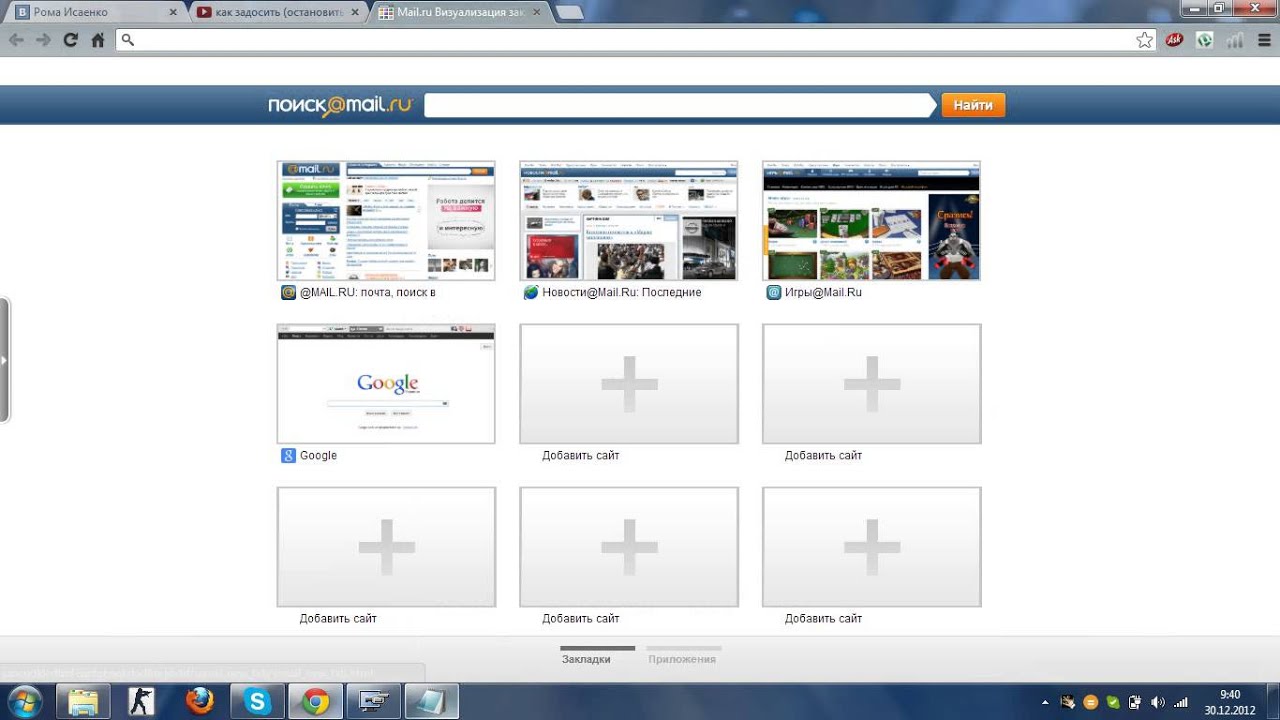The width and height of the screenshot is (1280, 720).
Task: Click globe favicon beside Новости@Mail.Ru
Action: (x=531, y=293)
